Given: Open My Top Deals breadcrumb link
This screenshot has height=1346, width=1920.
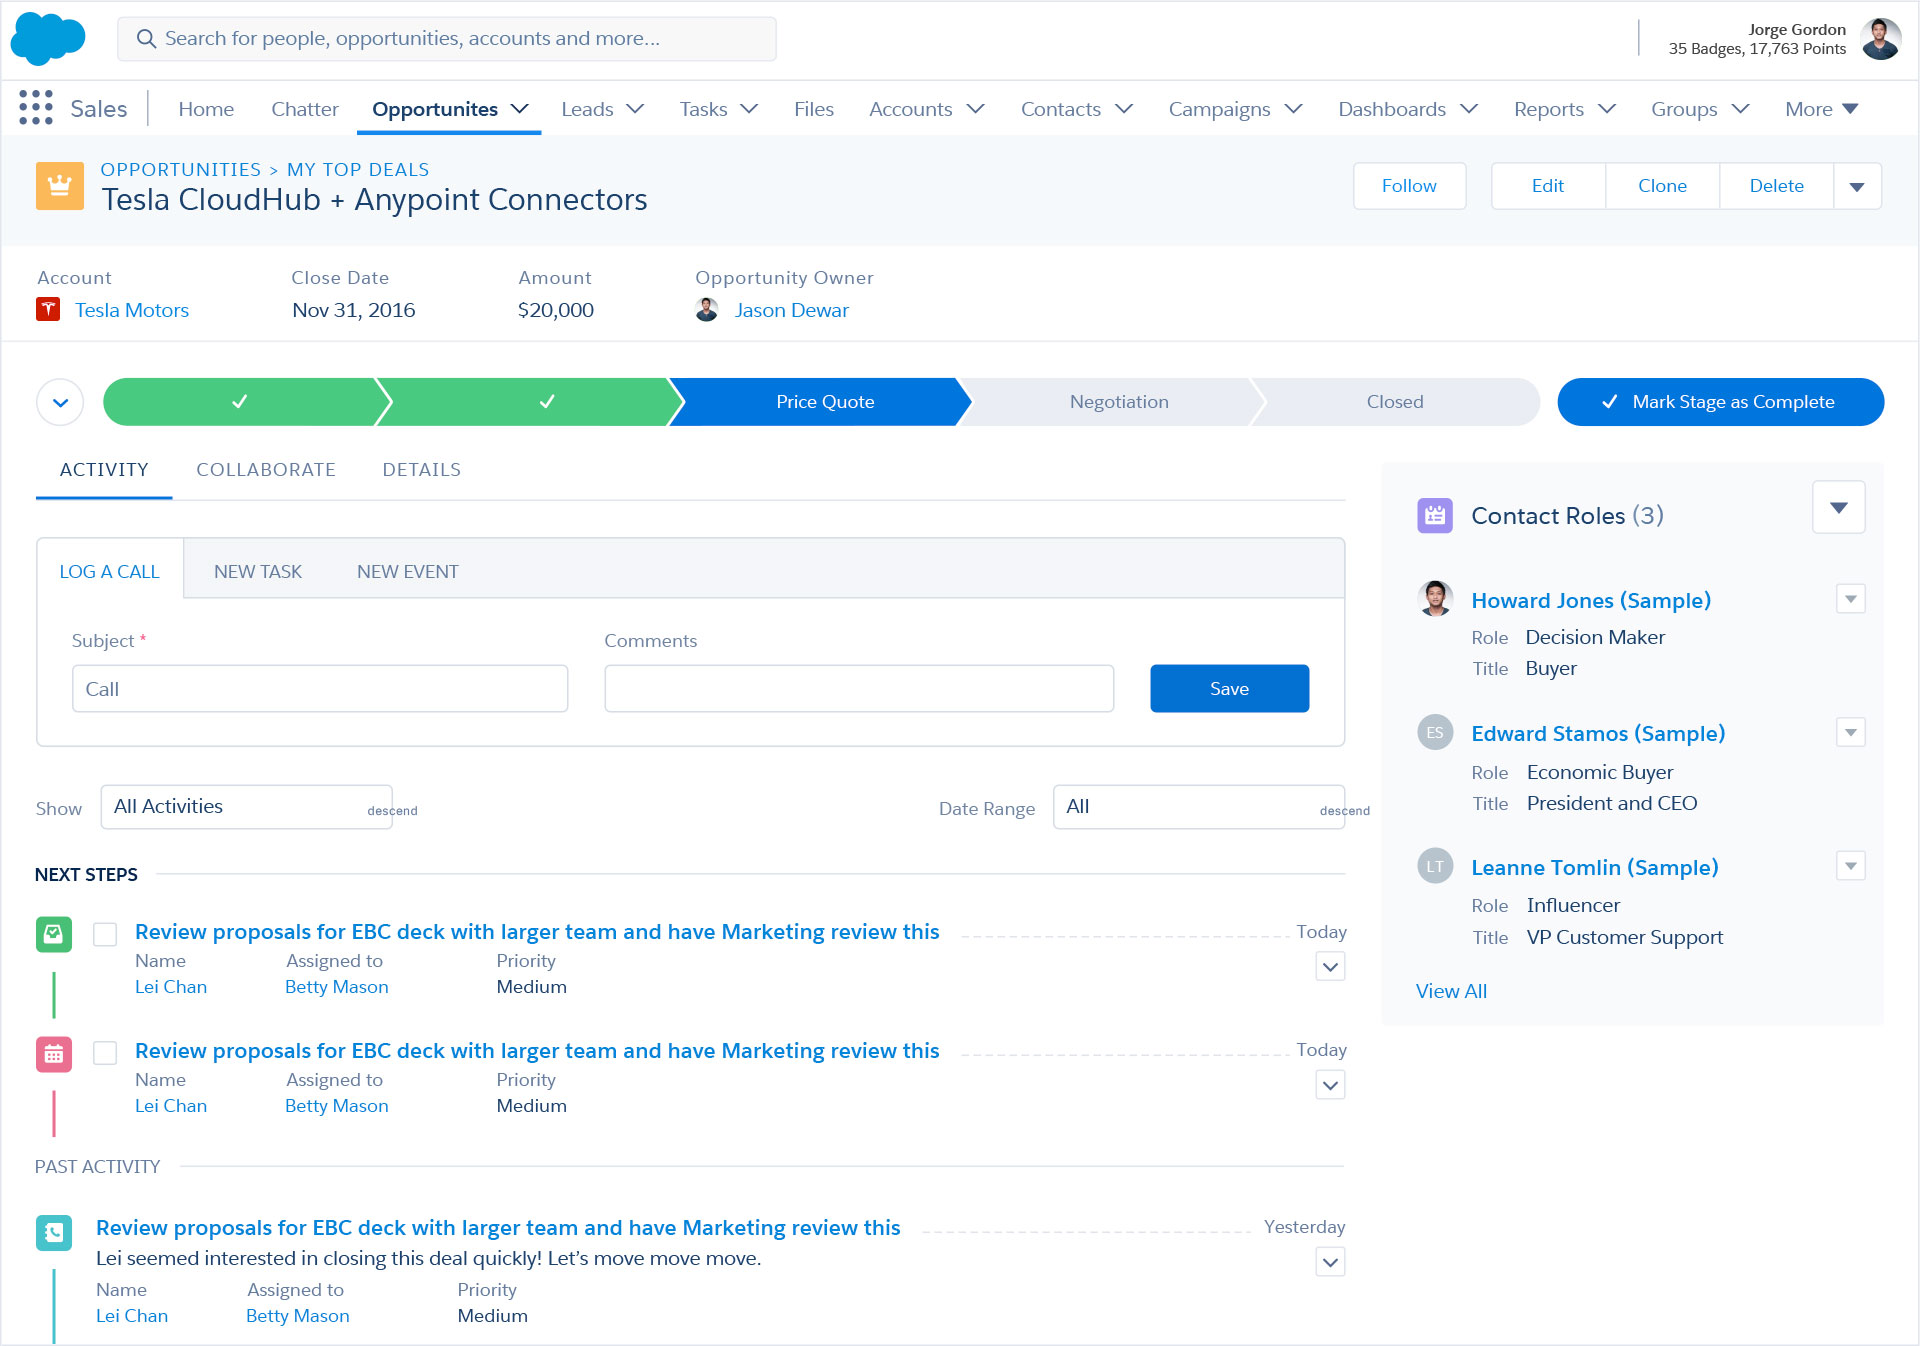Looking at the screenshot, I should [x=358, y=170].
